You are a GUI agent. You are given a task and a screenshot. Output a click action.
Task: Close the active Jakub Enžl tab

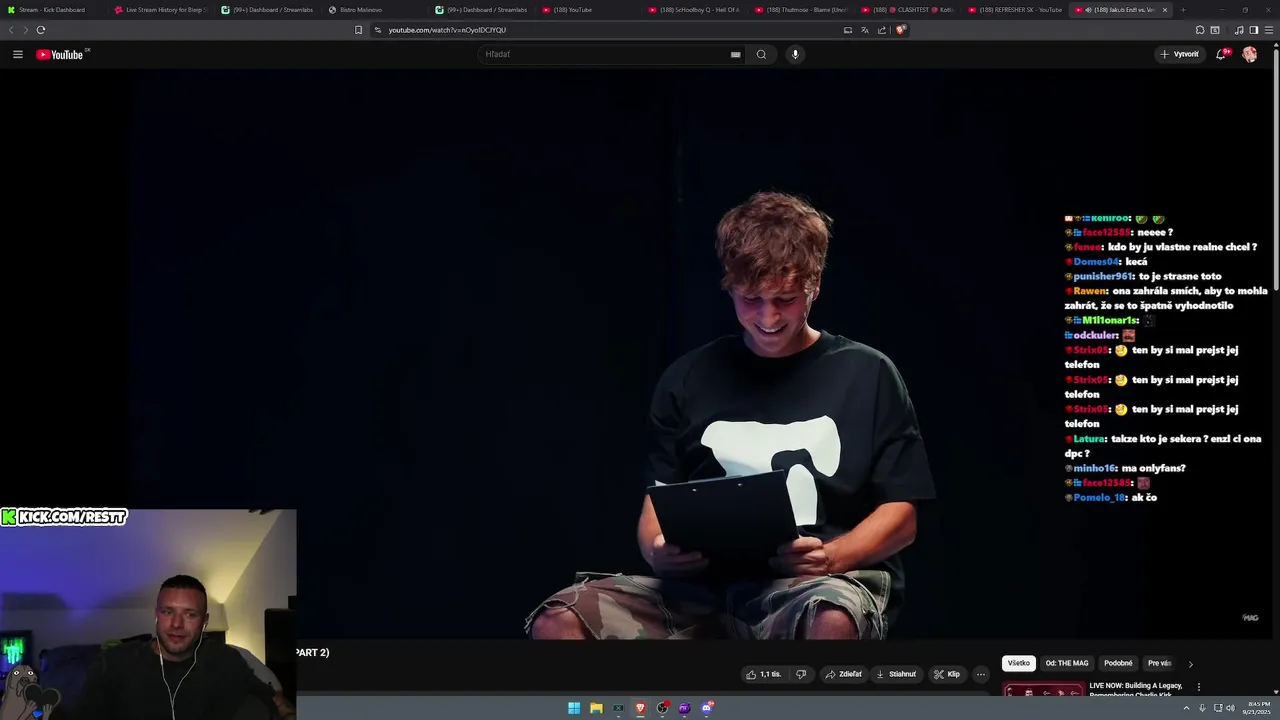(x=1164, y=10)
